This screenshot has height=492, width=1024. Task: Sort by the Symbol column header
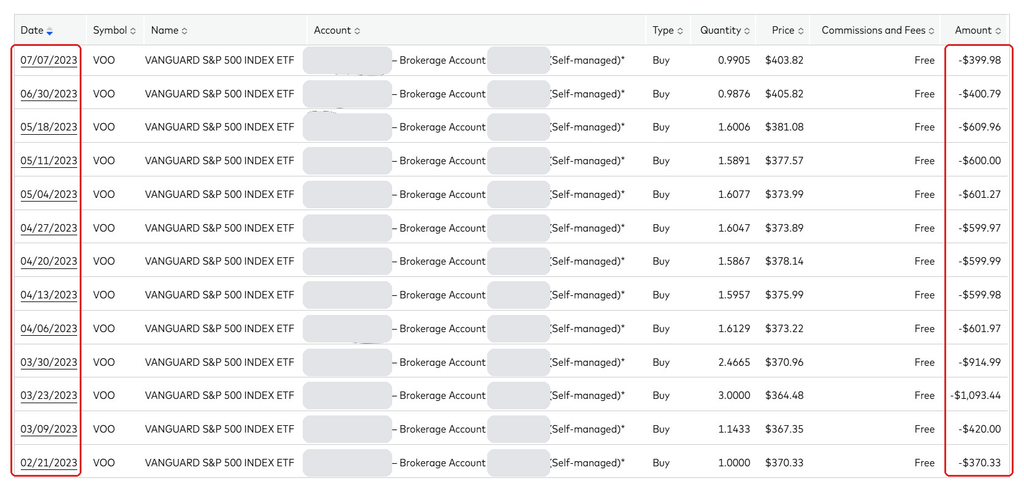[114, 30]
